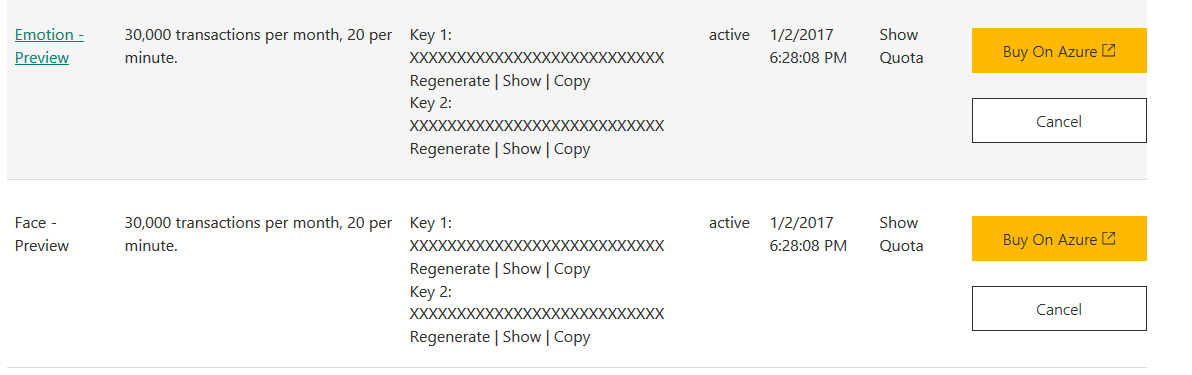1192x375 pixels.
Task: Copy Key 2 for Emotion - Preview
Action: point(572,149)
